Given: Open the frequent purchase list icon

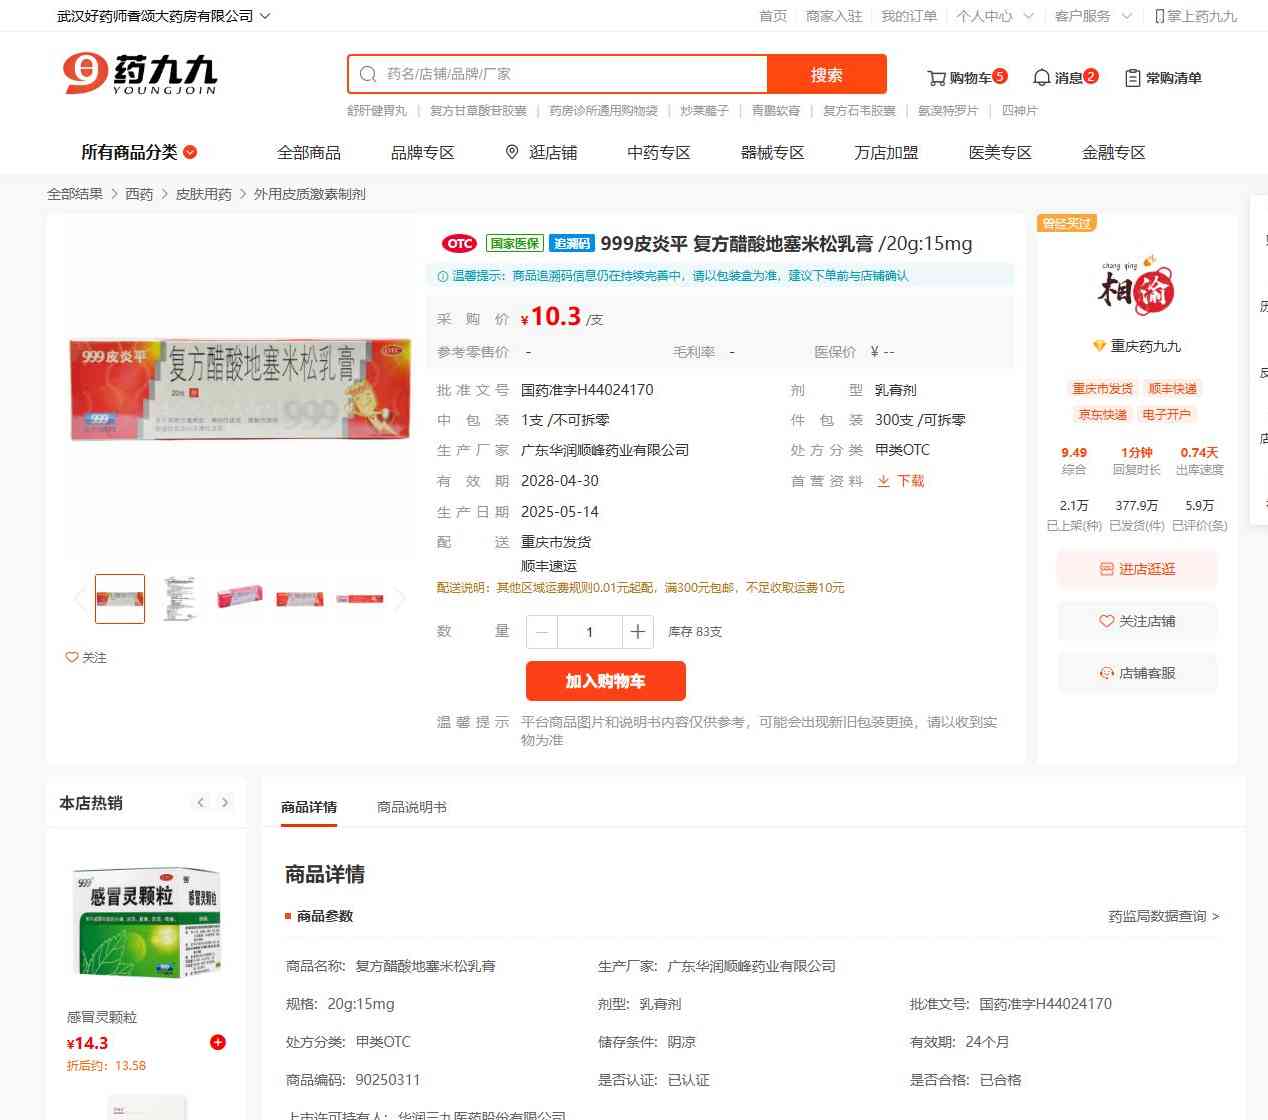Looking at the screenshot, I should click(1132, 77).
